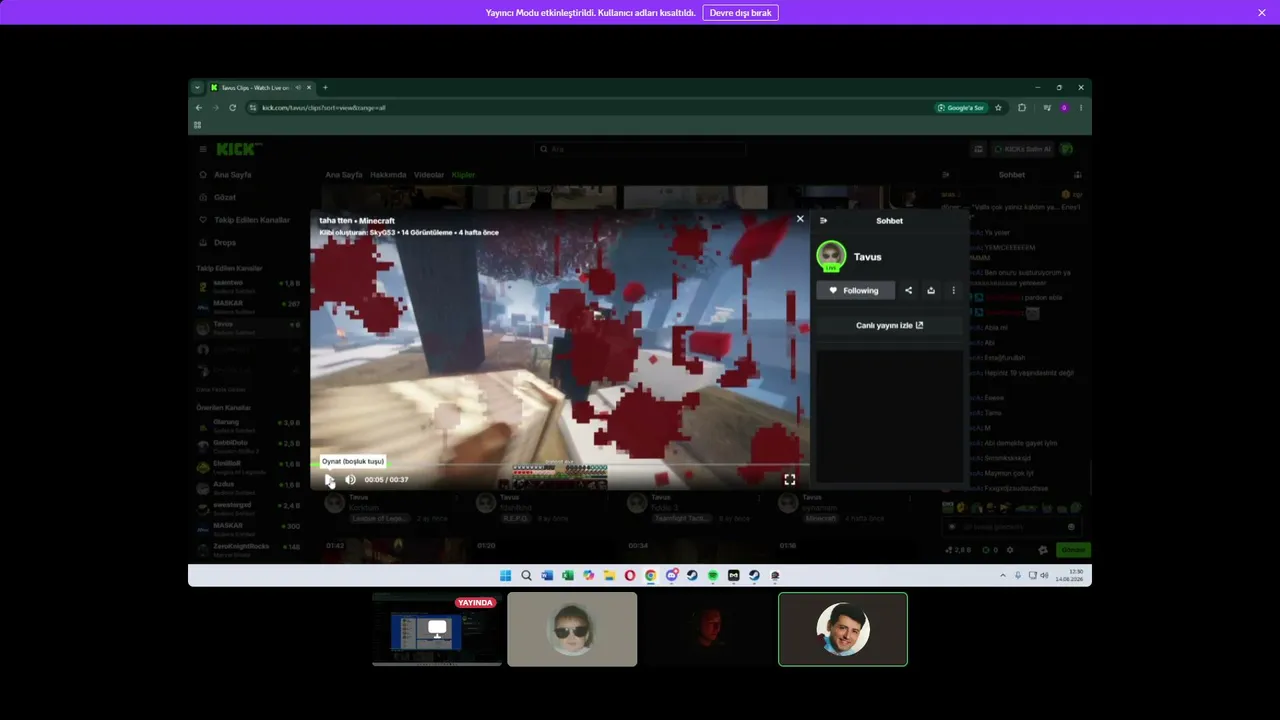Close the clip player overlay

[800, 219]
